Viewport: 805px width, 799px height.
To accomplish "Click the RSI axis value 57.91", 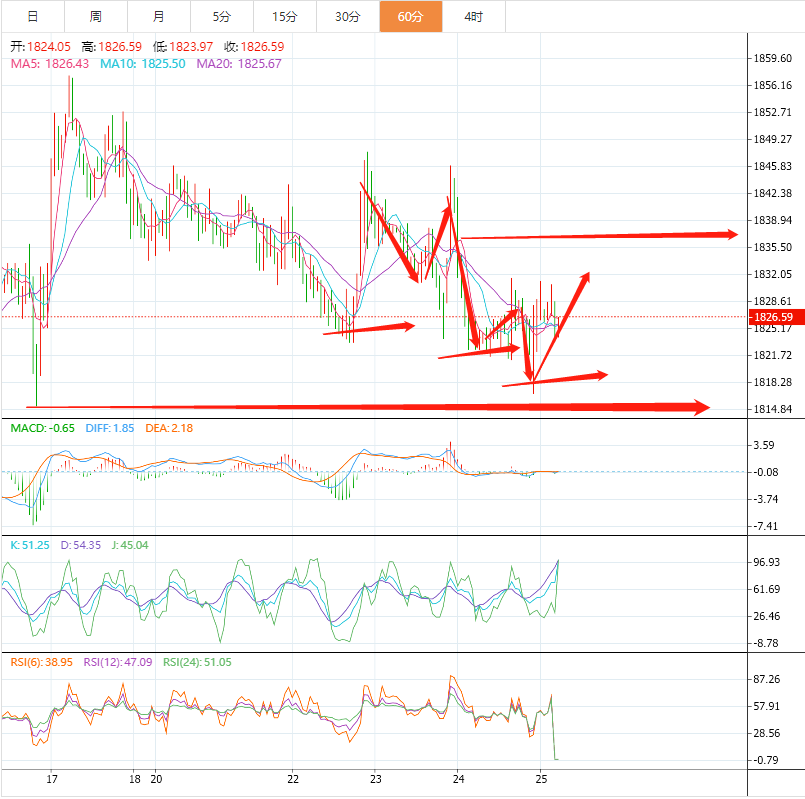I will click(766, 707).
